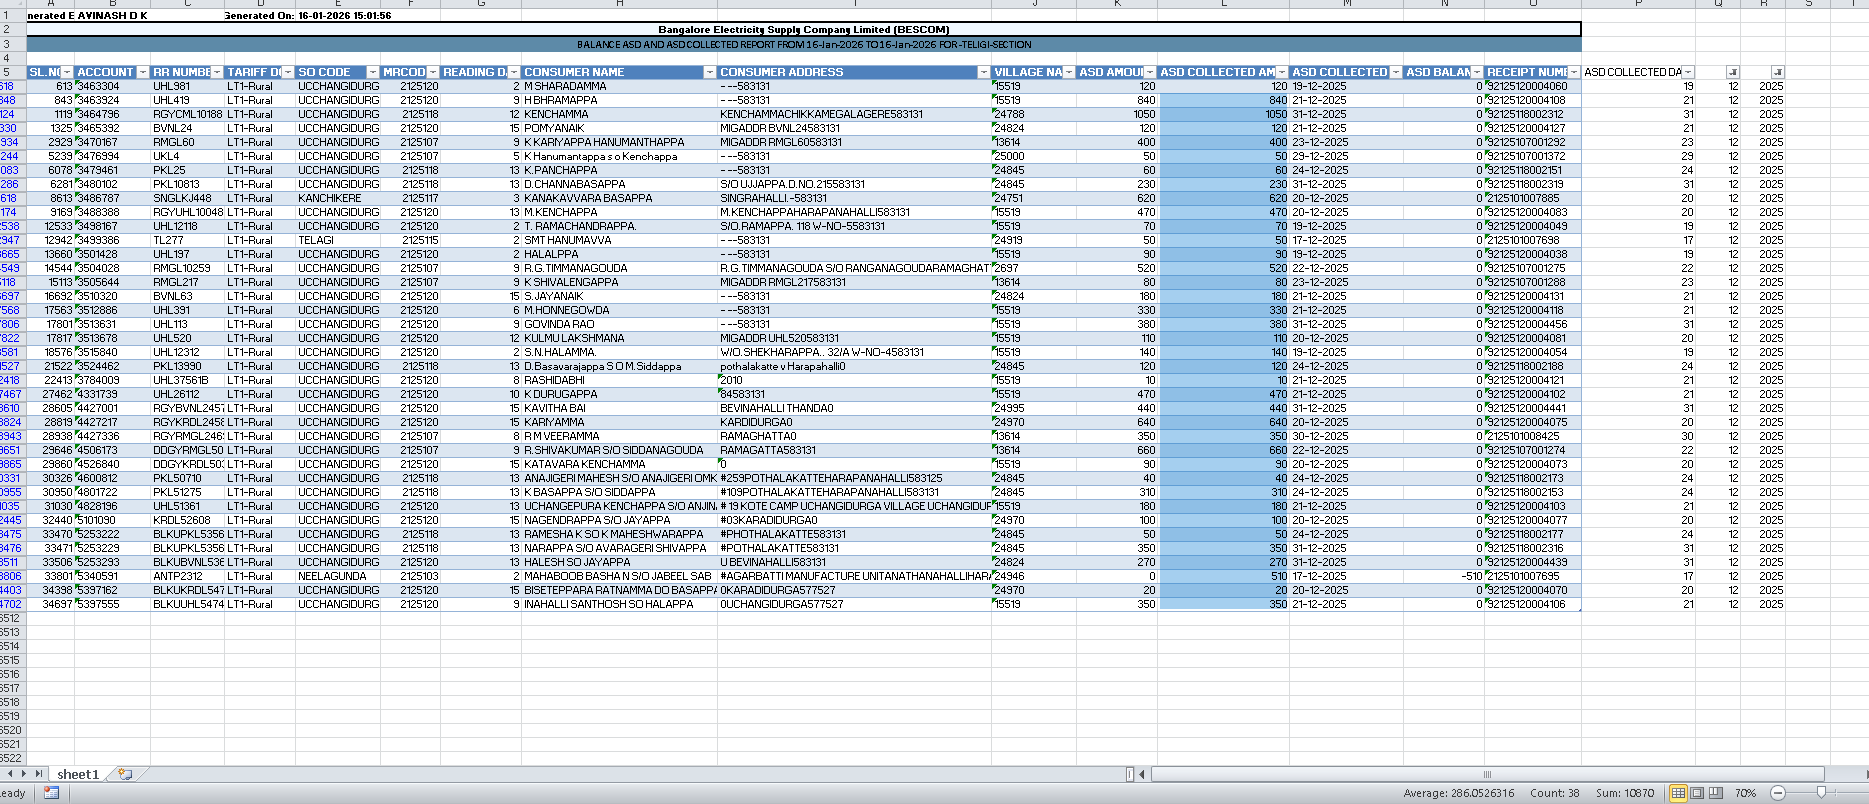Screen dimensions: 1869x804
Task: Click the 70% zoom level button
Action: point(1745,793)
